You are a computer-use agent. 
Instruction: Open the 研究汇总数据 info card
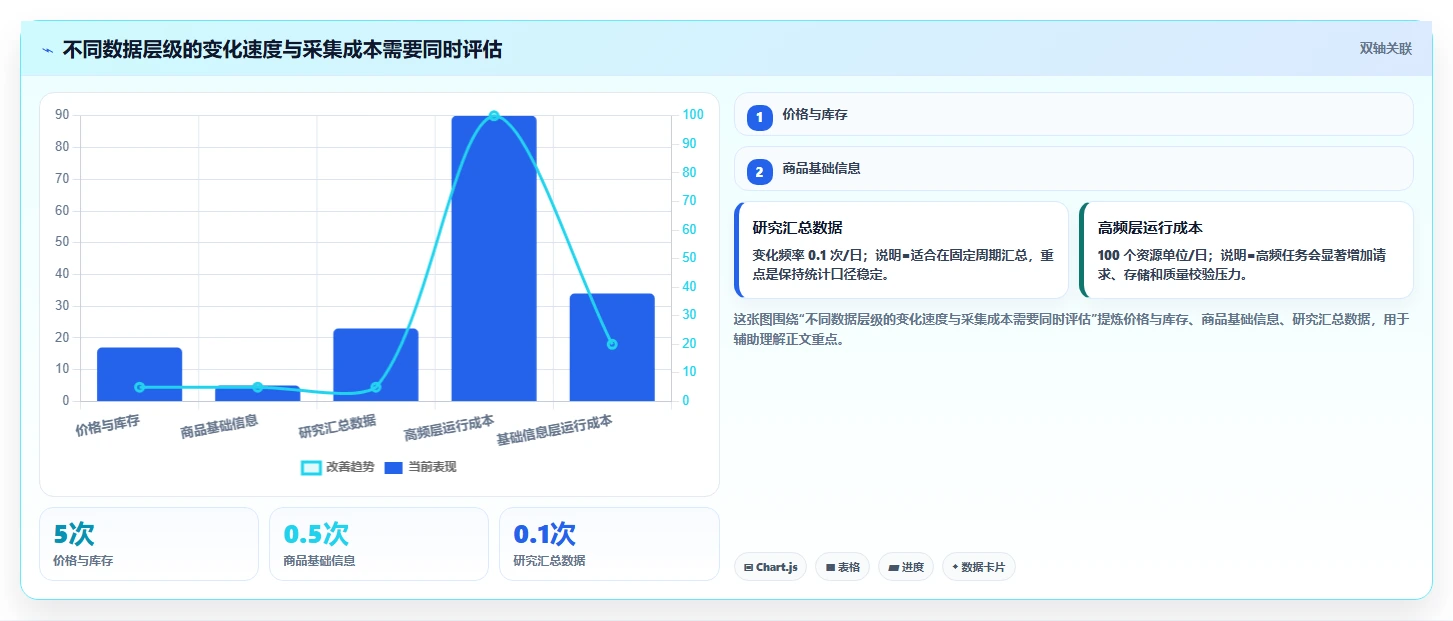[x=901, y=250]
